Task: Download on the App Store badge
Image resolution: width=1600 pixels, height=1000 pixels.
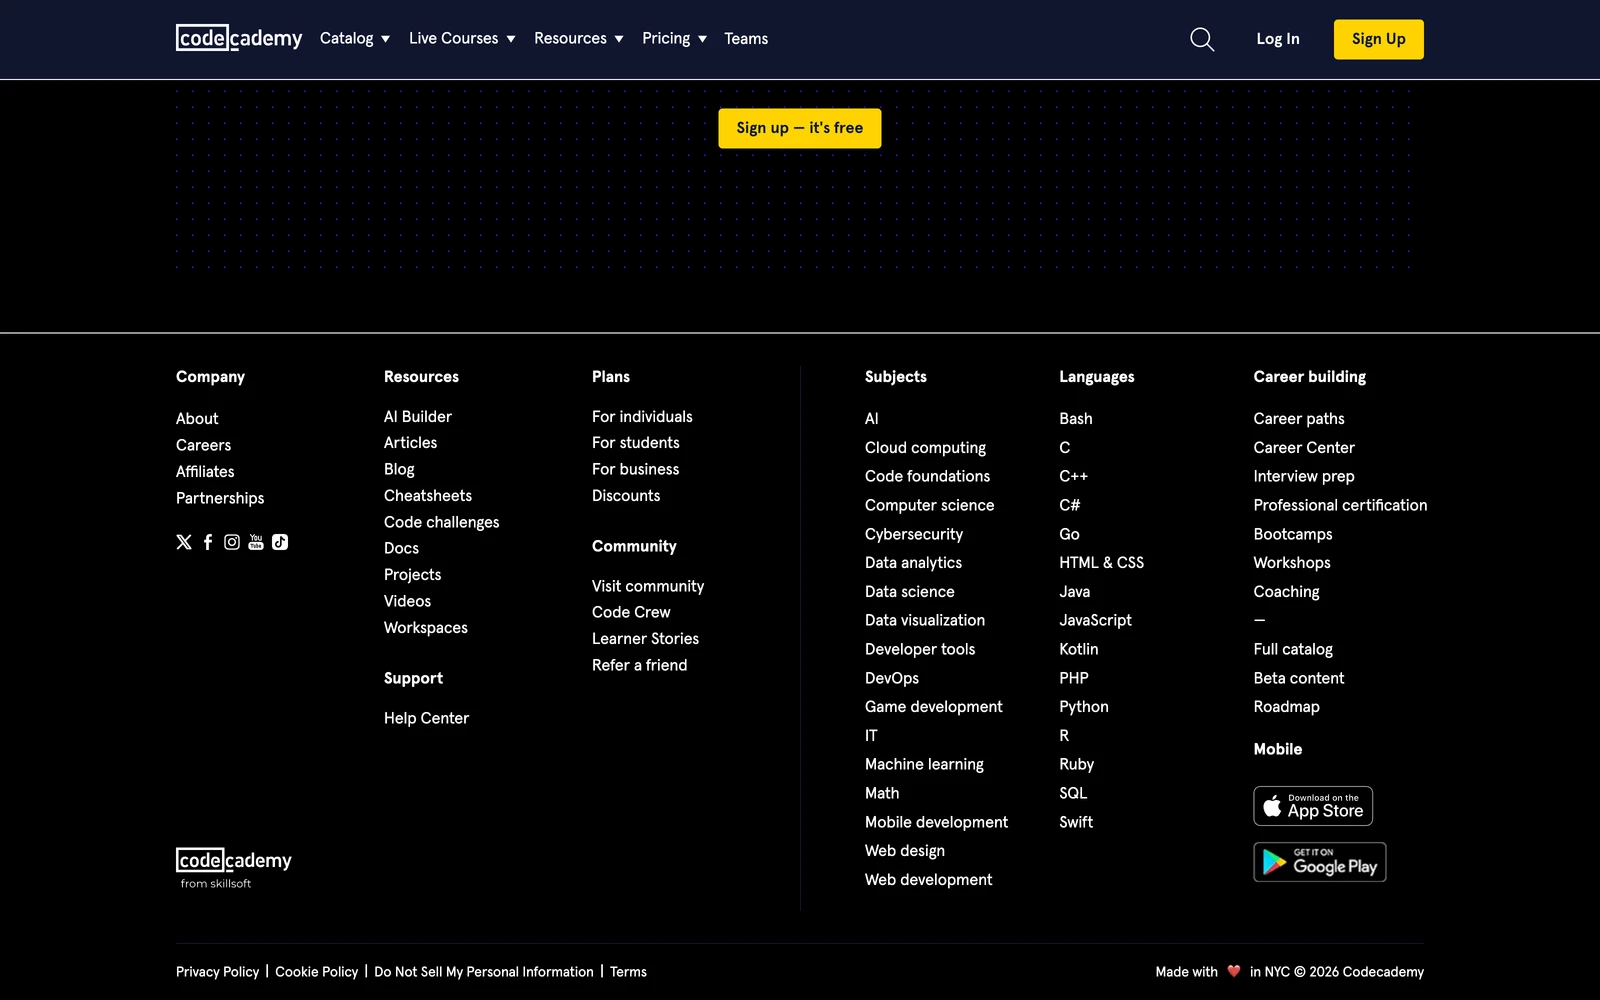Action: (1313, 806)
